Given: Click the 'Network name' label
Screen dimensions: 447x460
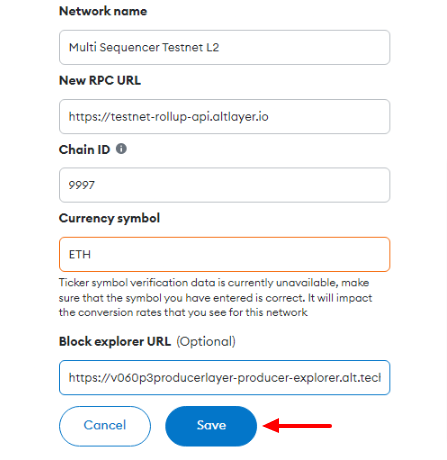Looking at the screenshot, I should point(103,11).
